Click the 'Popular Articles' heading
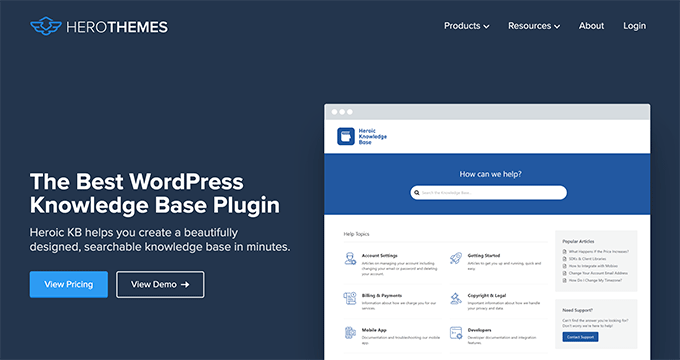Image resolution: width=680 pixels, height=360 pixels. [x=579, y=242]
